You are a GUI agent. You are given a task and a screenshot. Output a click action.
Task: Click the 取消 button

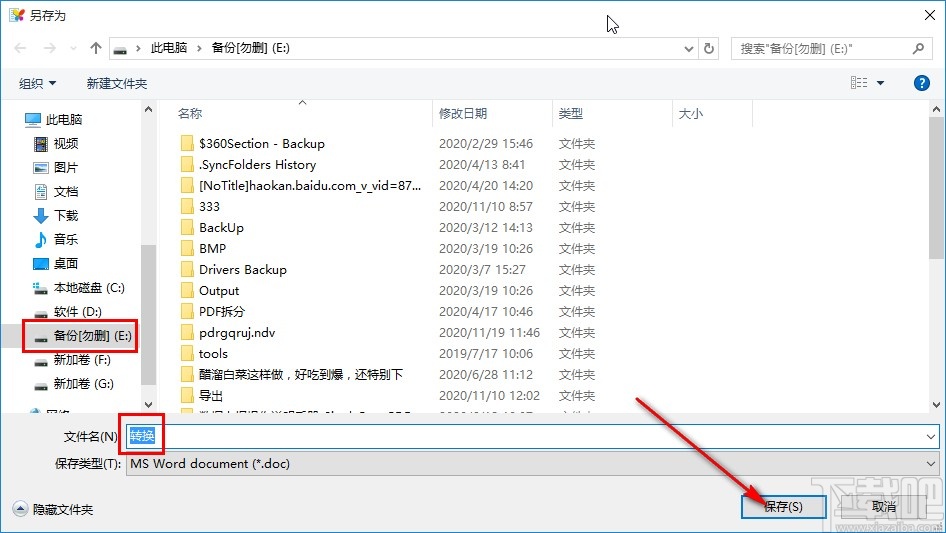coord(884,507)
